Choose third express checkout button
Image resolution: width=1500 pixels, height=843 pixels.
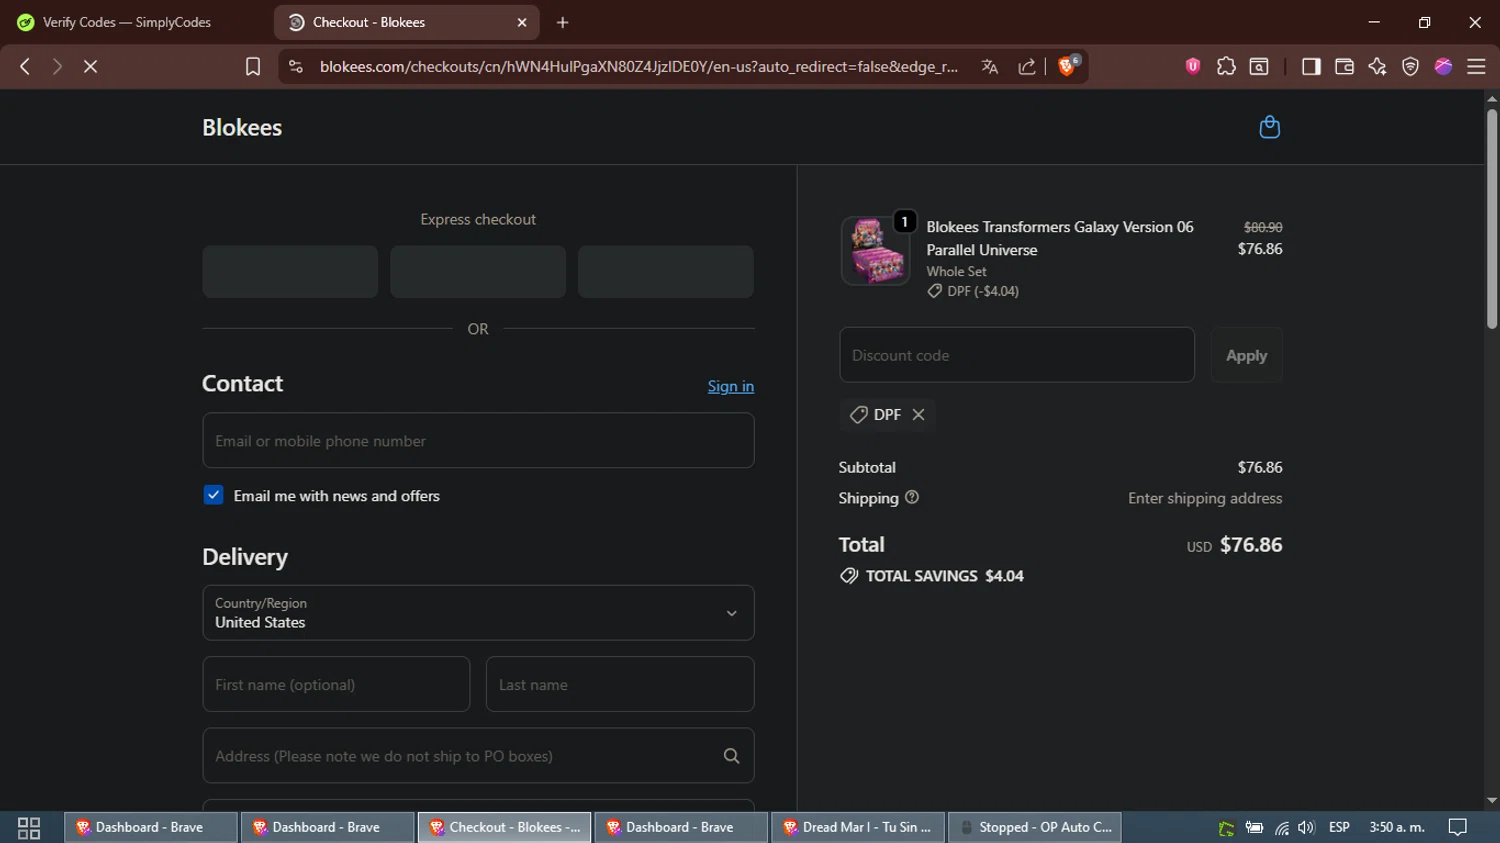click(666, 271)
